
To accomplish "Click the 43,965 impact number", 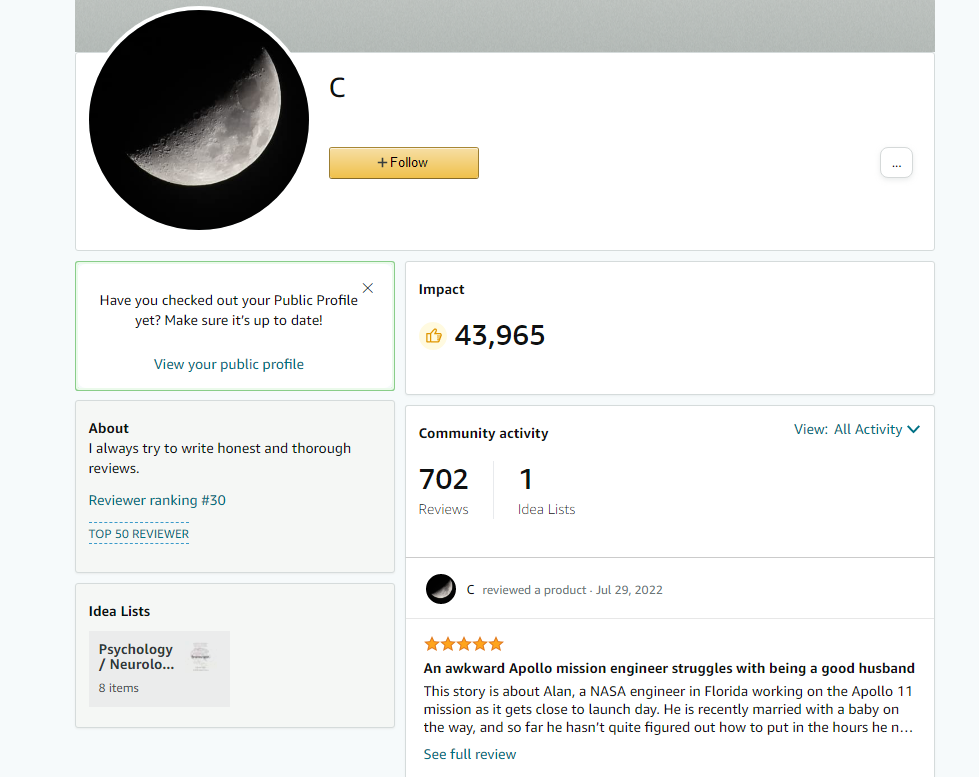I will (x=499, y=336).
